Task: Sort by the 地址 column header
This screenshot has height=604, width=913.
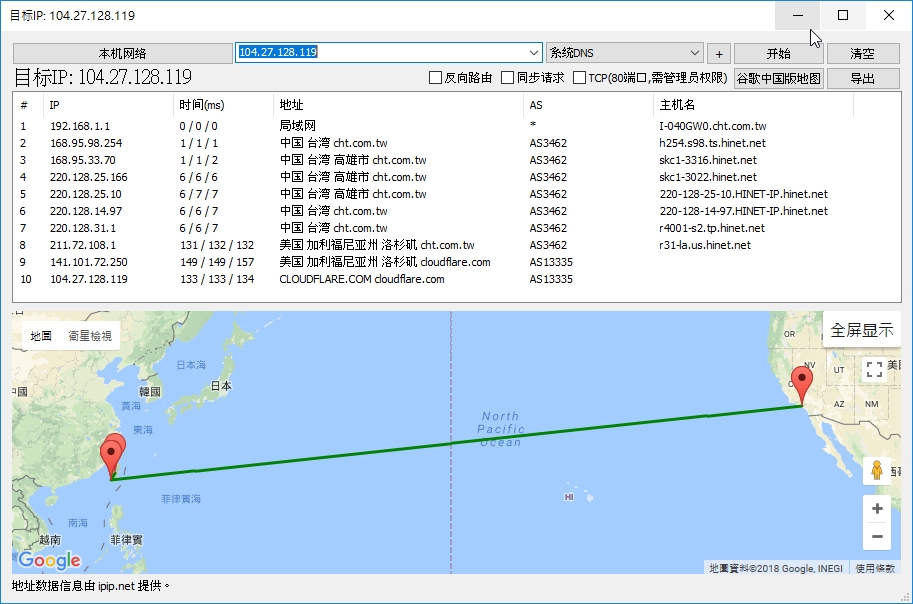Action: (x=398, y=105)
